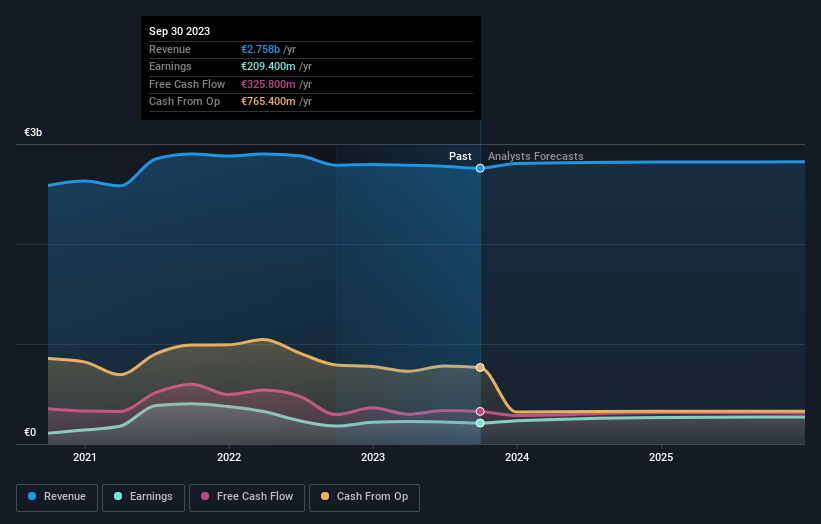Click the Cash From Op label in tooltip
This screenshot has height=524, width=821.
184,102
